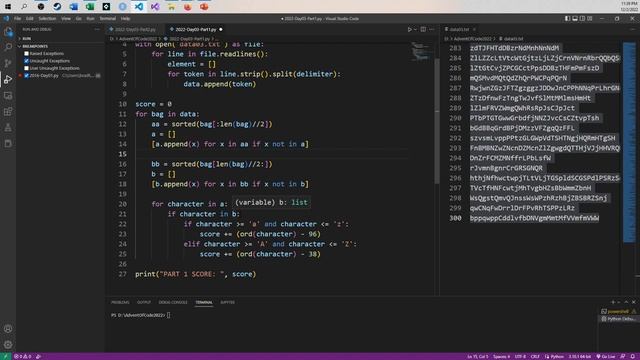640x360 pixels.
Task: Open errors and warnings count in status bar
Action: pos(22,356)
